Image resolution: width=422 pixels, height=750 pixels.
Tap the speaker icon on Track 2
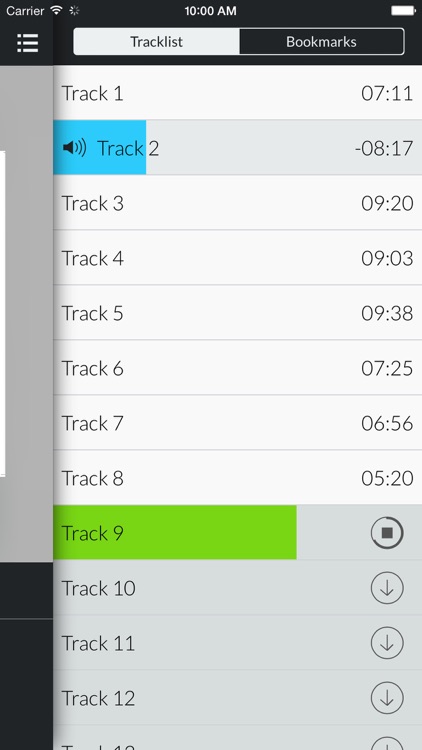point(75,148)
